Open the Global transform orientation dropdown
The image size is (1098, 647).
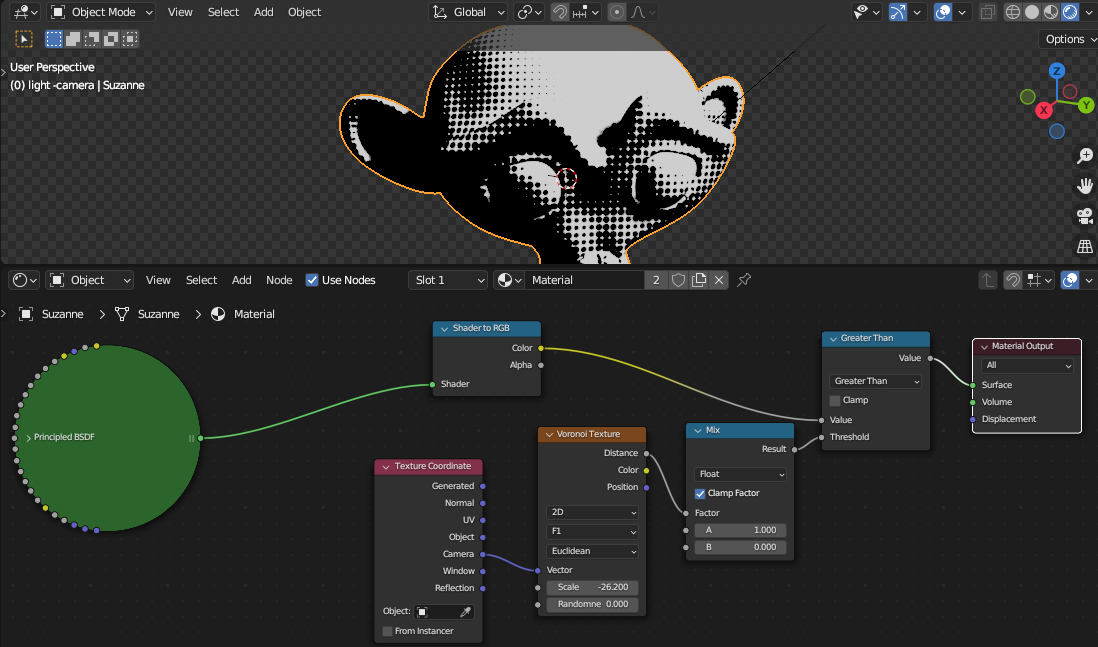(x=468, y=12)
